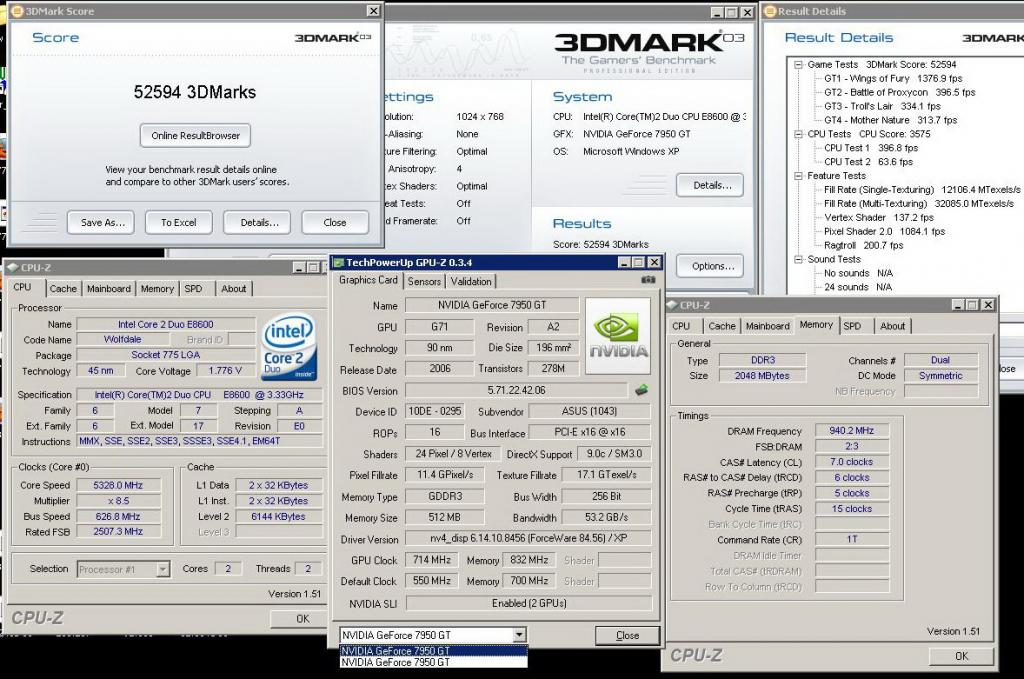Image resolution: width=1024 pixels, height=679 pixels.
Task: Click OK in the CPU-Z memory timings window
Action: [x=962, y=656]
